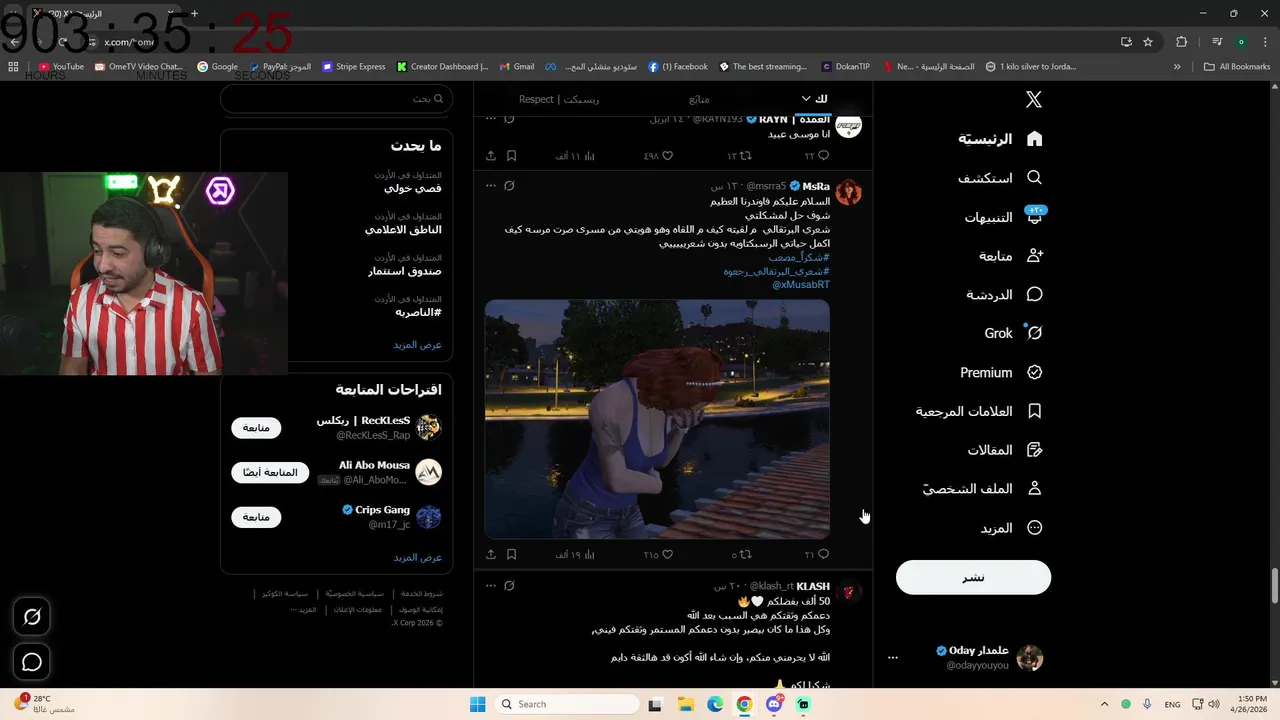This screenshot has width=1280, height=720.
Task: Switch to the متابع following tab
Action: pos(699,99)
